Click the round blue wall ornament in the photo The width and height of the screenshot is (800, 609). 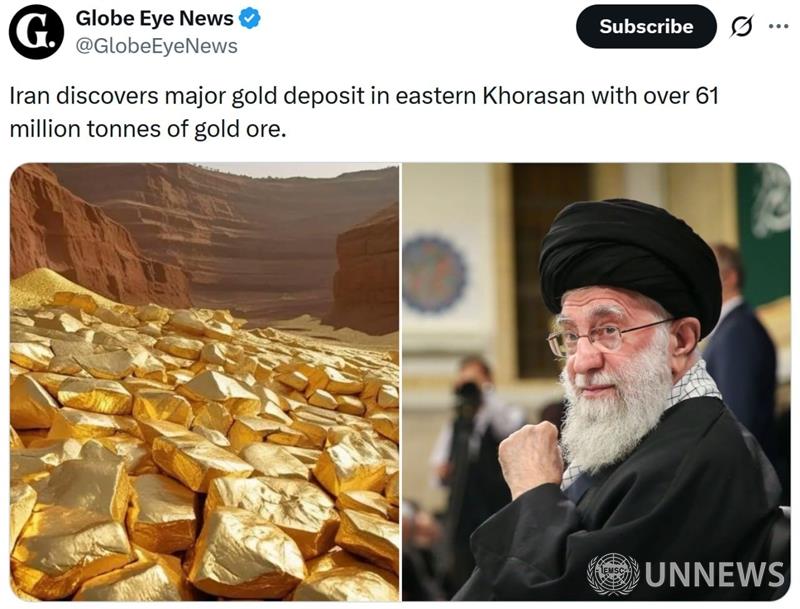point(434,274)
